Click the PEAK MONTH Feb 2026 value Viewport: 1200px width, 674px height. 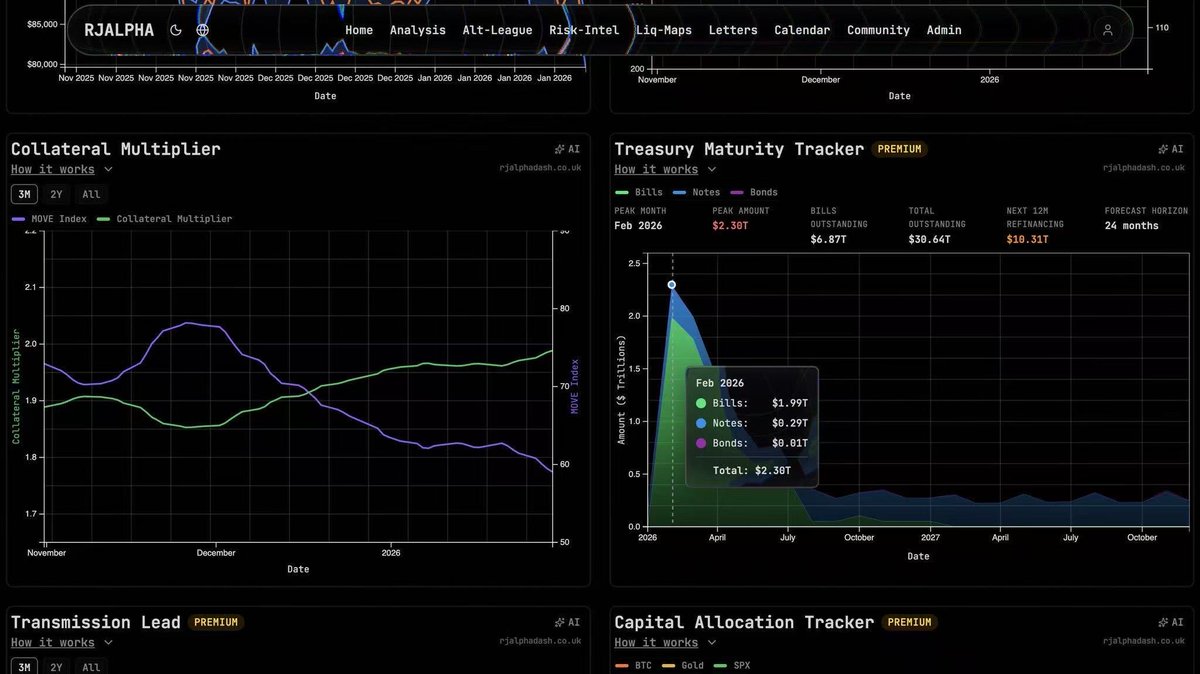(638, 226)
